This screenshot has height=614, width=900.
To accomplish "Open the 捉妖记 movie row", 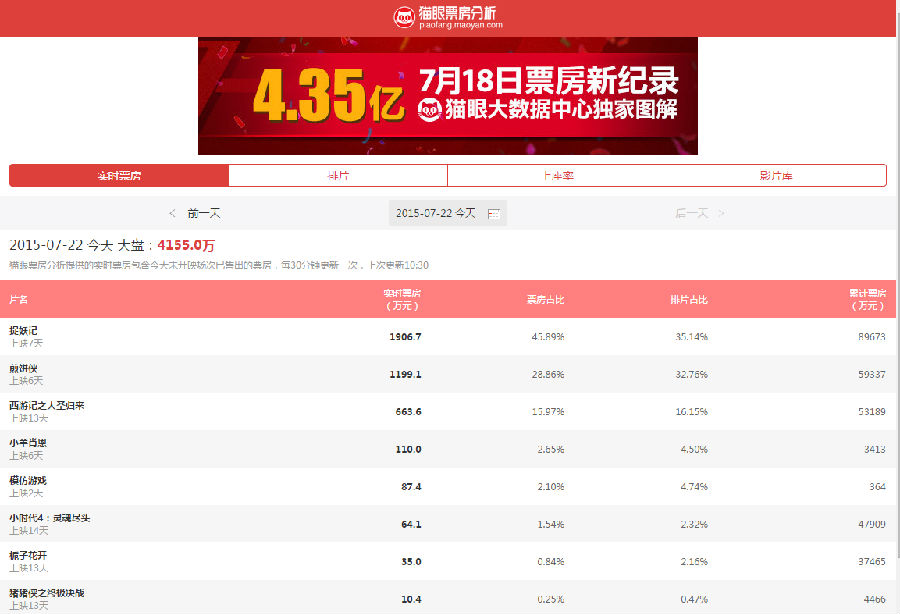I will 448,336.
